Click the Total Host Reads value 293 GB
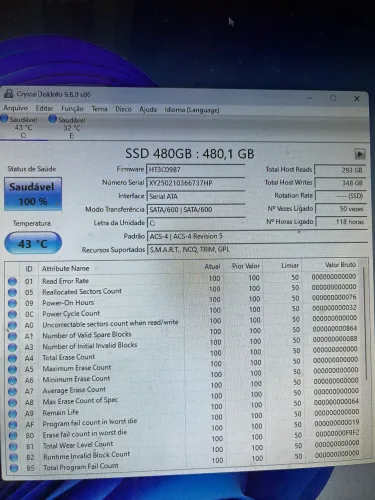Screen dimensions: 375x500 tap(340, 170)
